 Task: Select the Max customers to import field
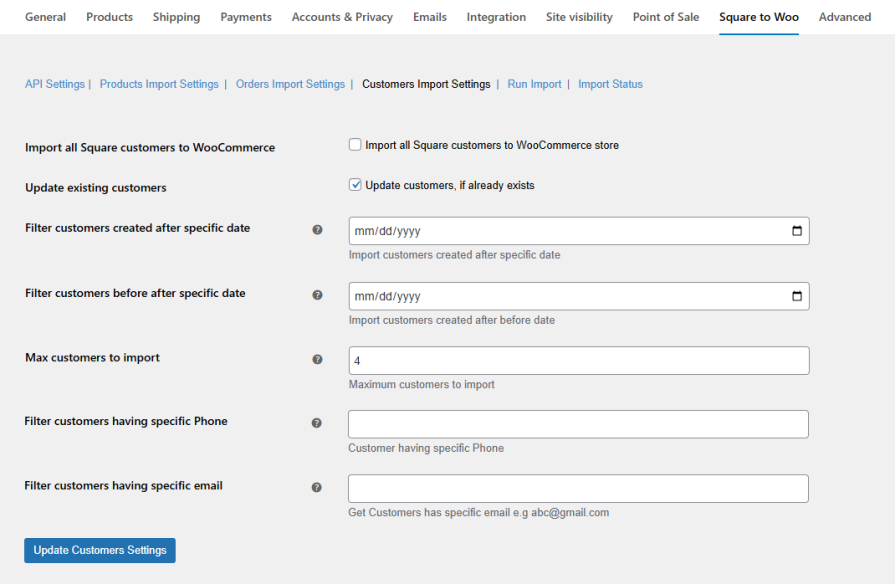(578, 360)
